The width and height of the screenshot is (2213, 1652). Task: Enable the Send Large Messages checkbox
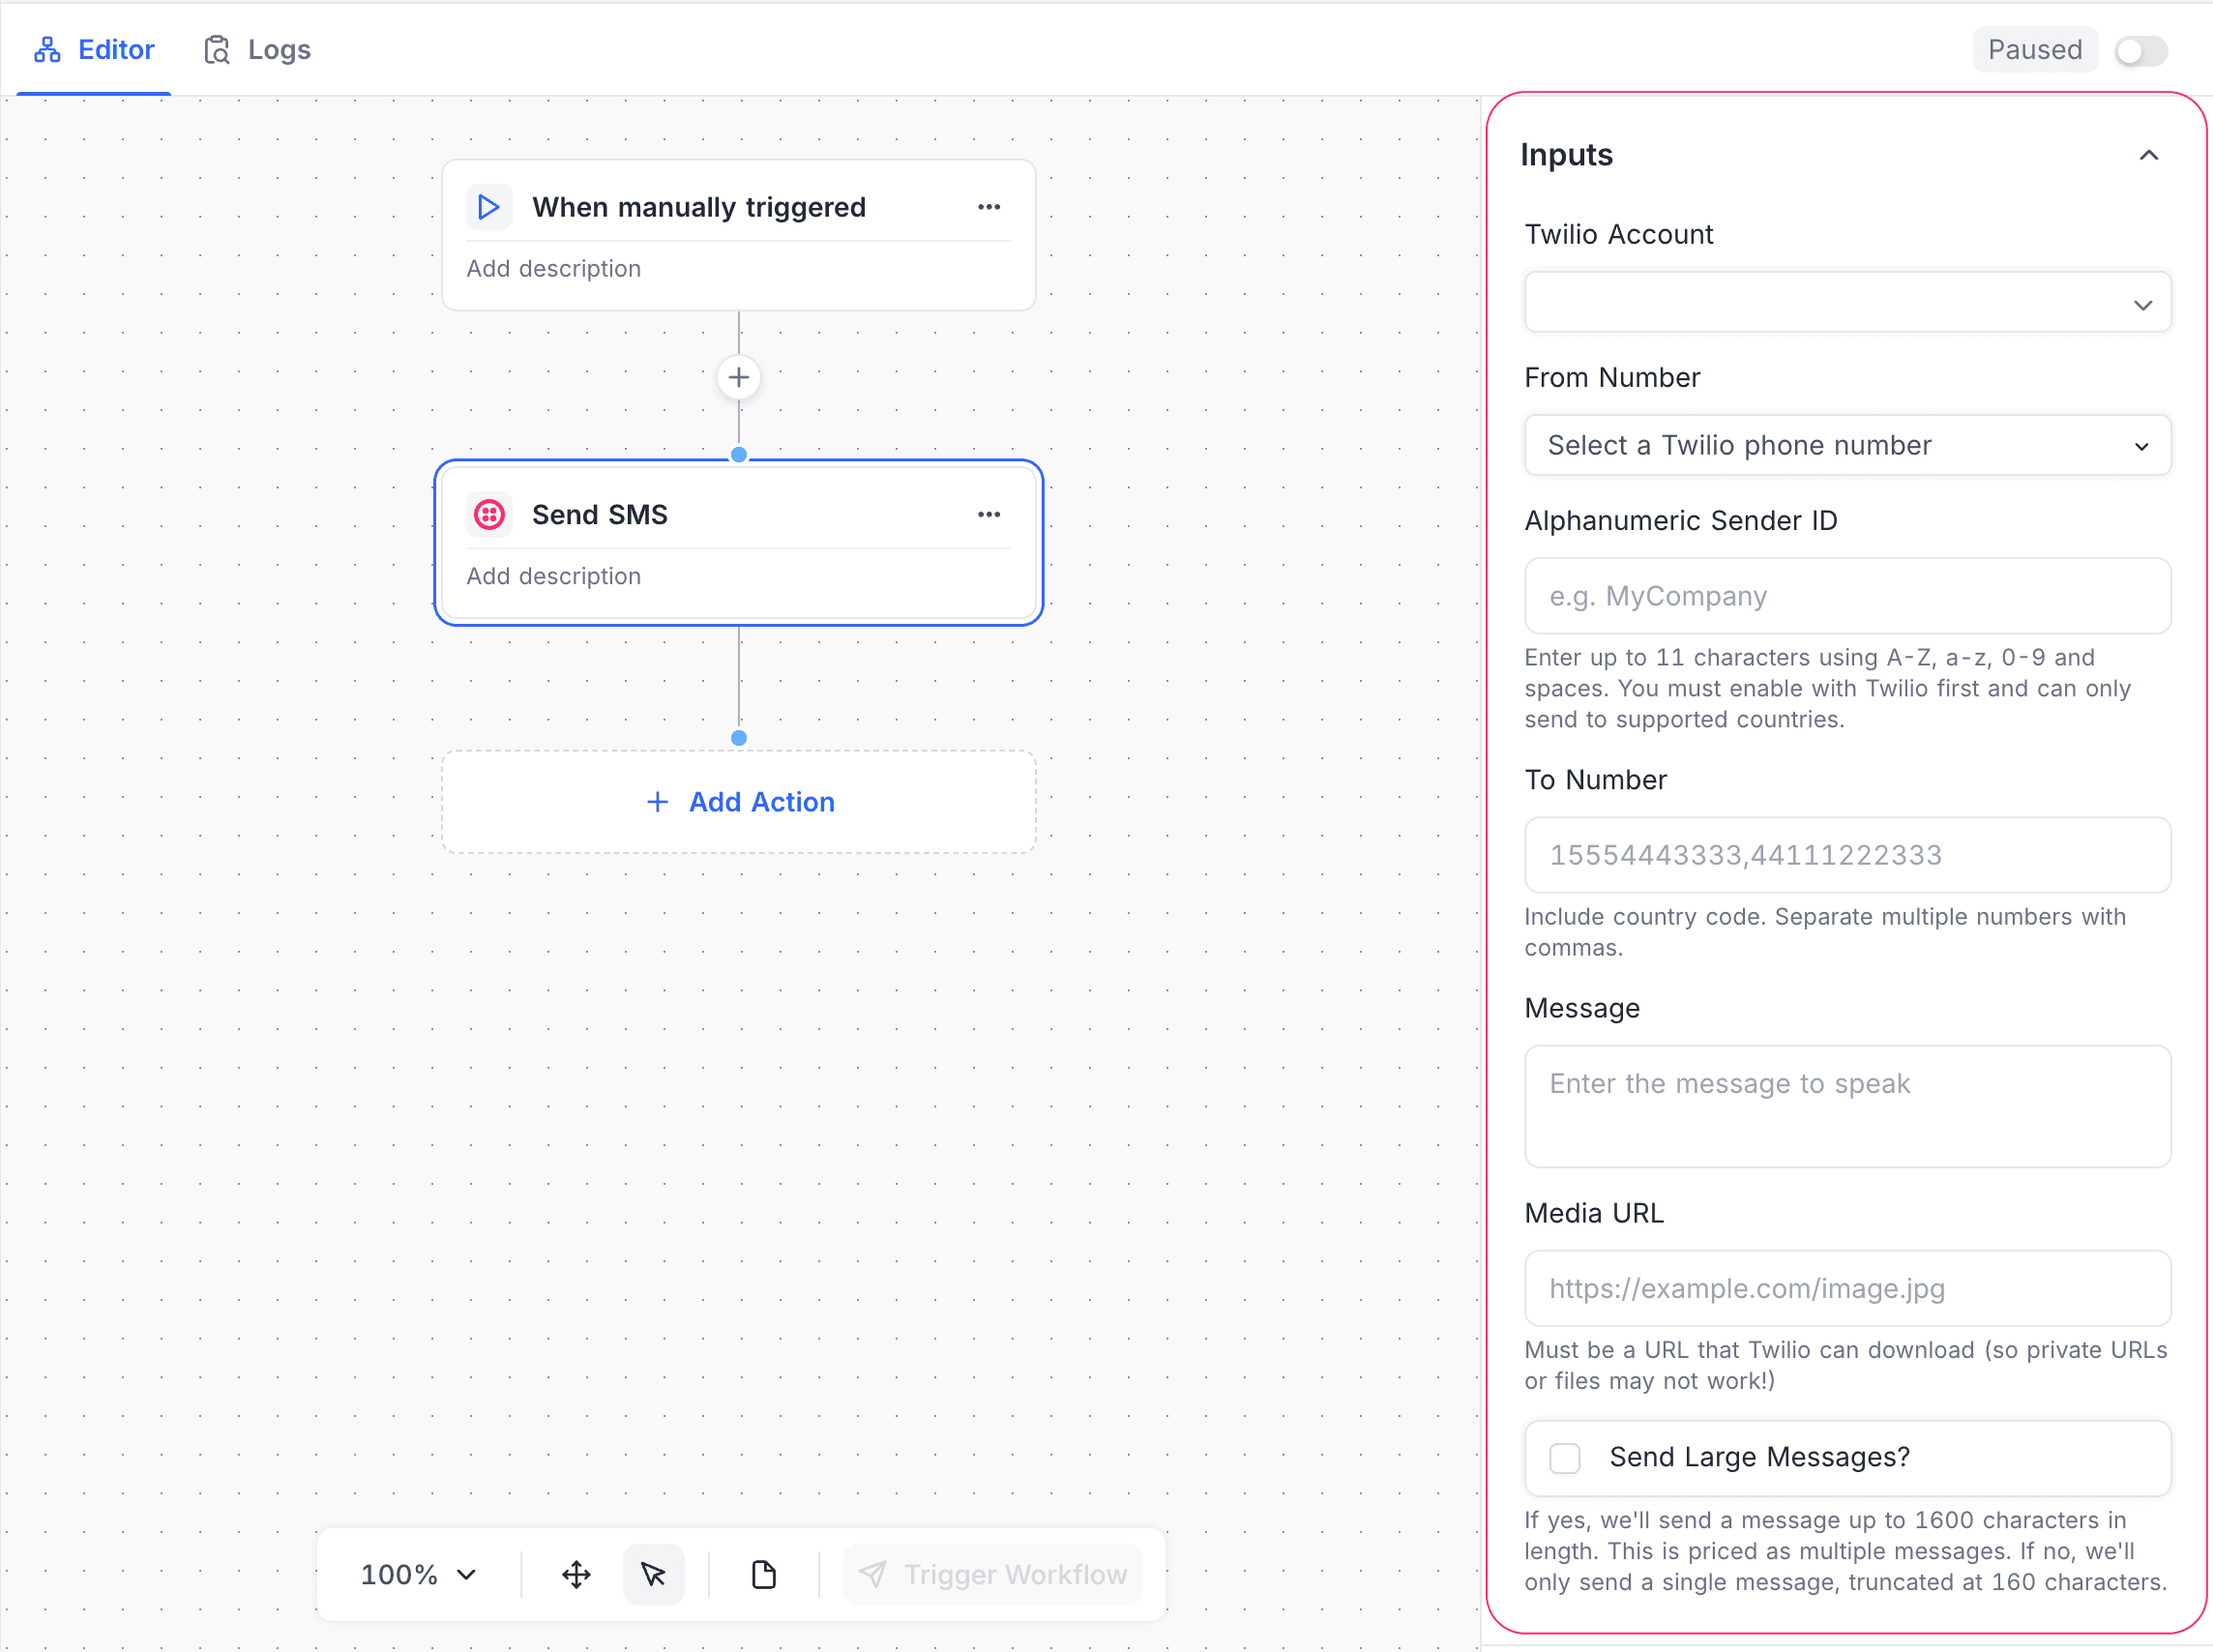tap(1563, 1458)
